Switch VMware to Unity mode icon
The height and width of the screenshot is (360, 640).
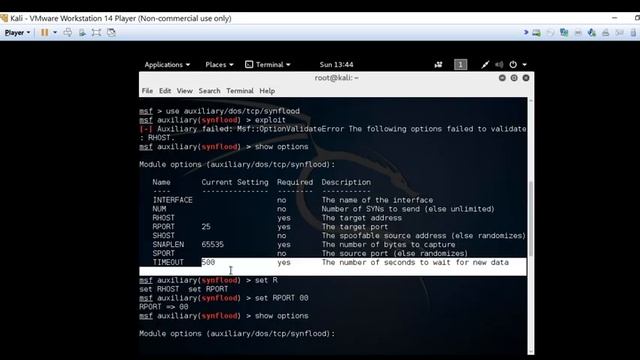(111, 33)
